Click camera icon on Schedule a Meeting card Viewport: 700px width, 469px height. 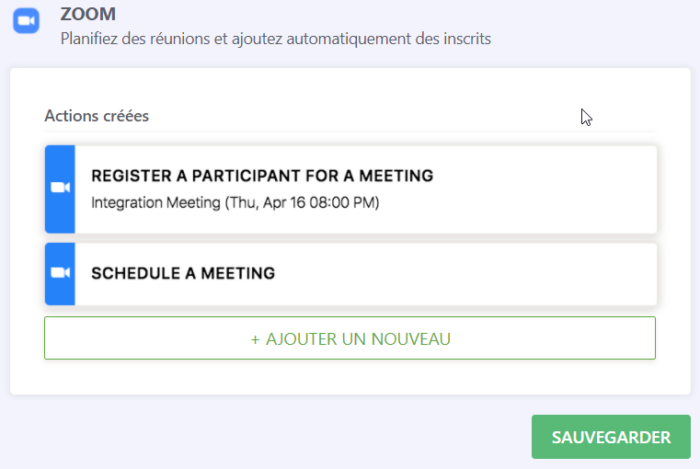pyautogui.click(x=60, y=273)
